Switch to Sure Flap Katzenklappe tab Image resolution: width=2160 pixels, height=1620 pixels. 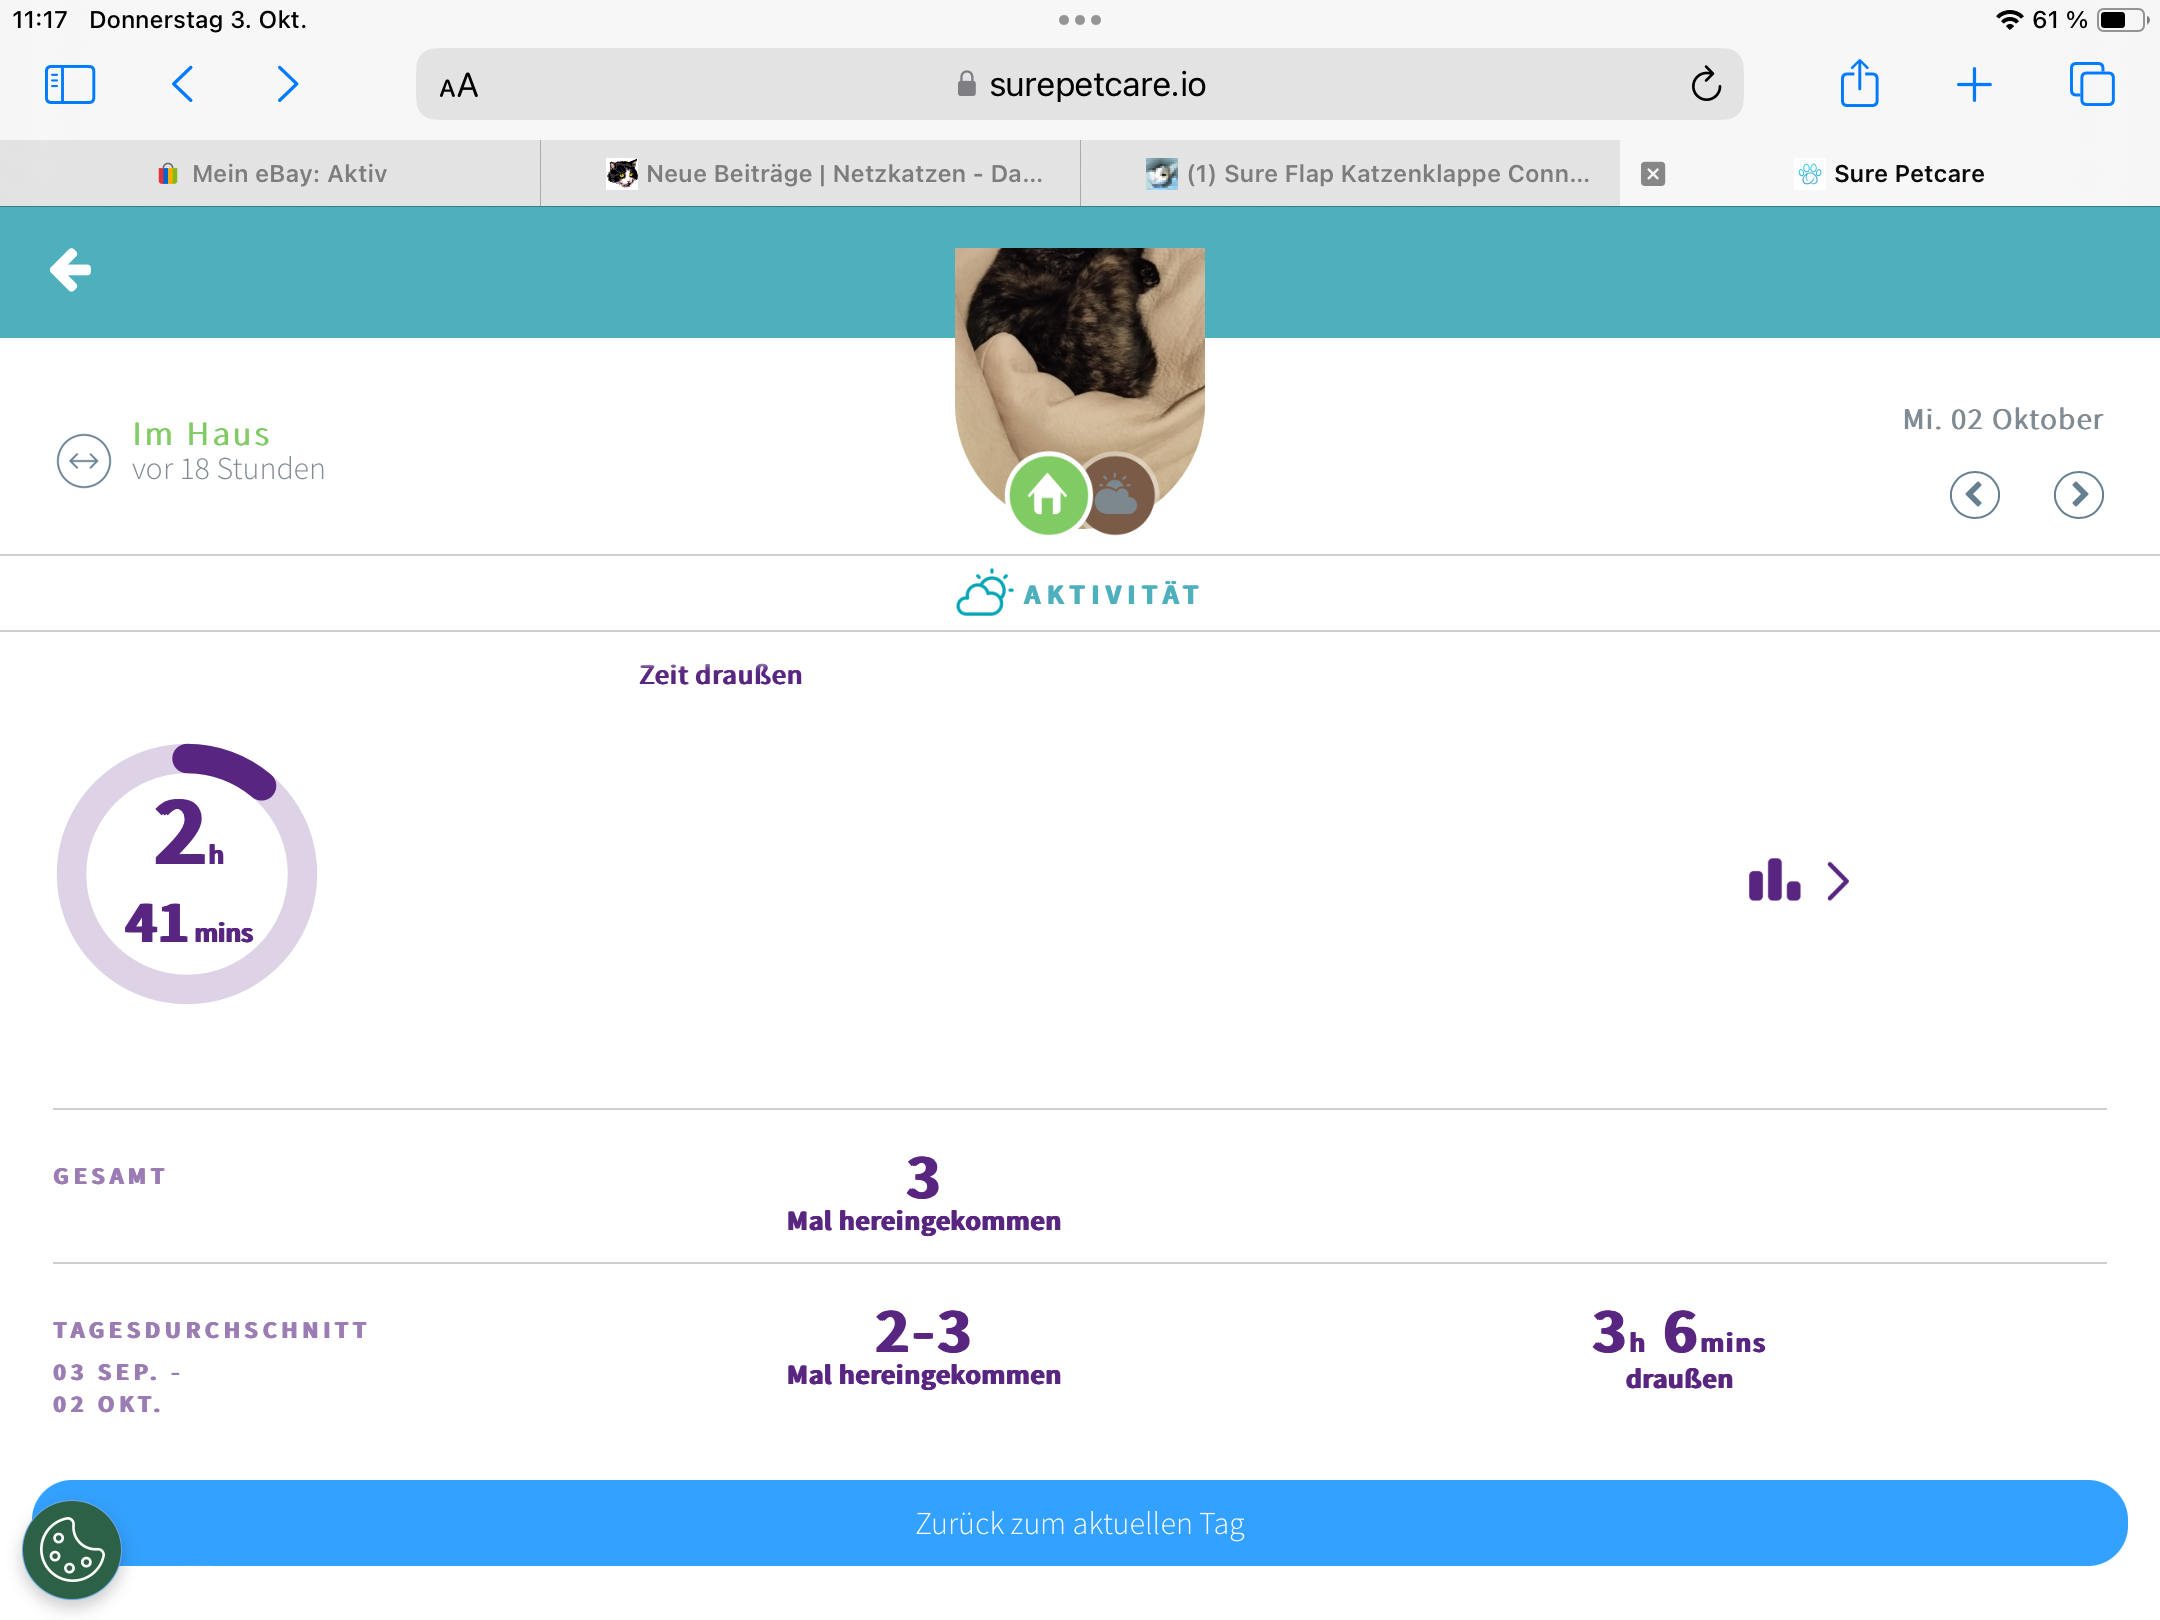(x=1351, y=174)
